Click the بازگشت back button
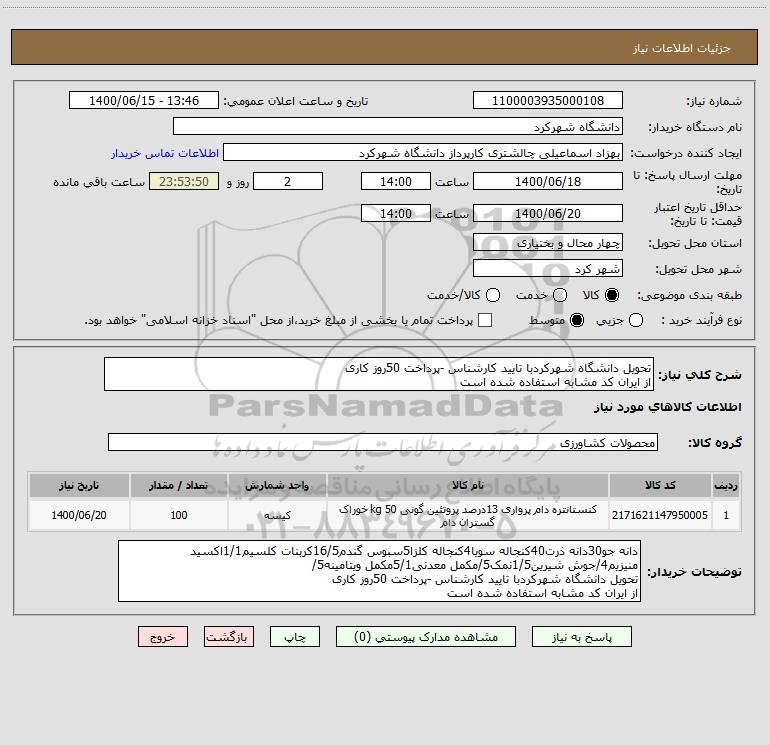The height and width of the screenshot is (745, 770). 229,637
